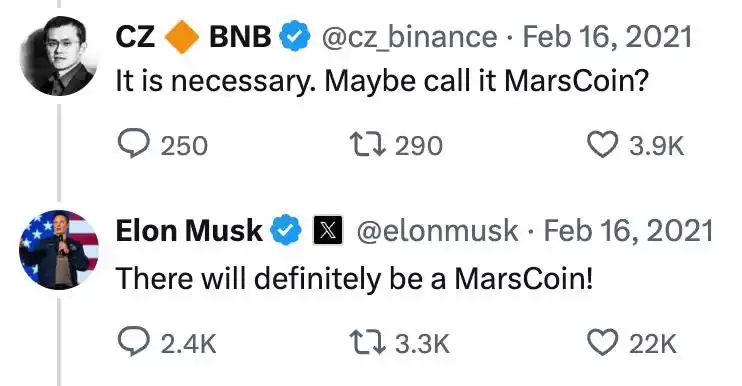Click tweet text 'It is necessary. Maybe call it MarsCoin?'
742x386 pixels.
[381, 81]
